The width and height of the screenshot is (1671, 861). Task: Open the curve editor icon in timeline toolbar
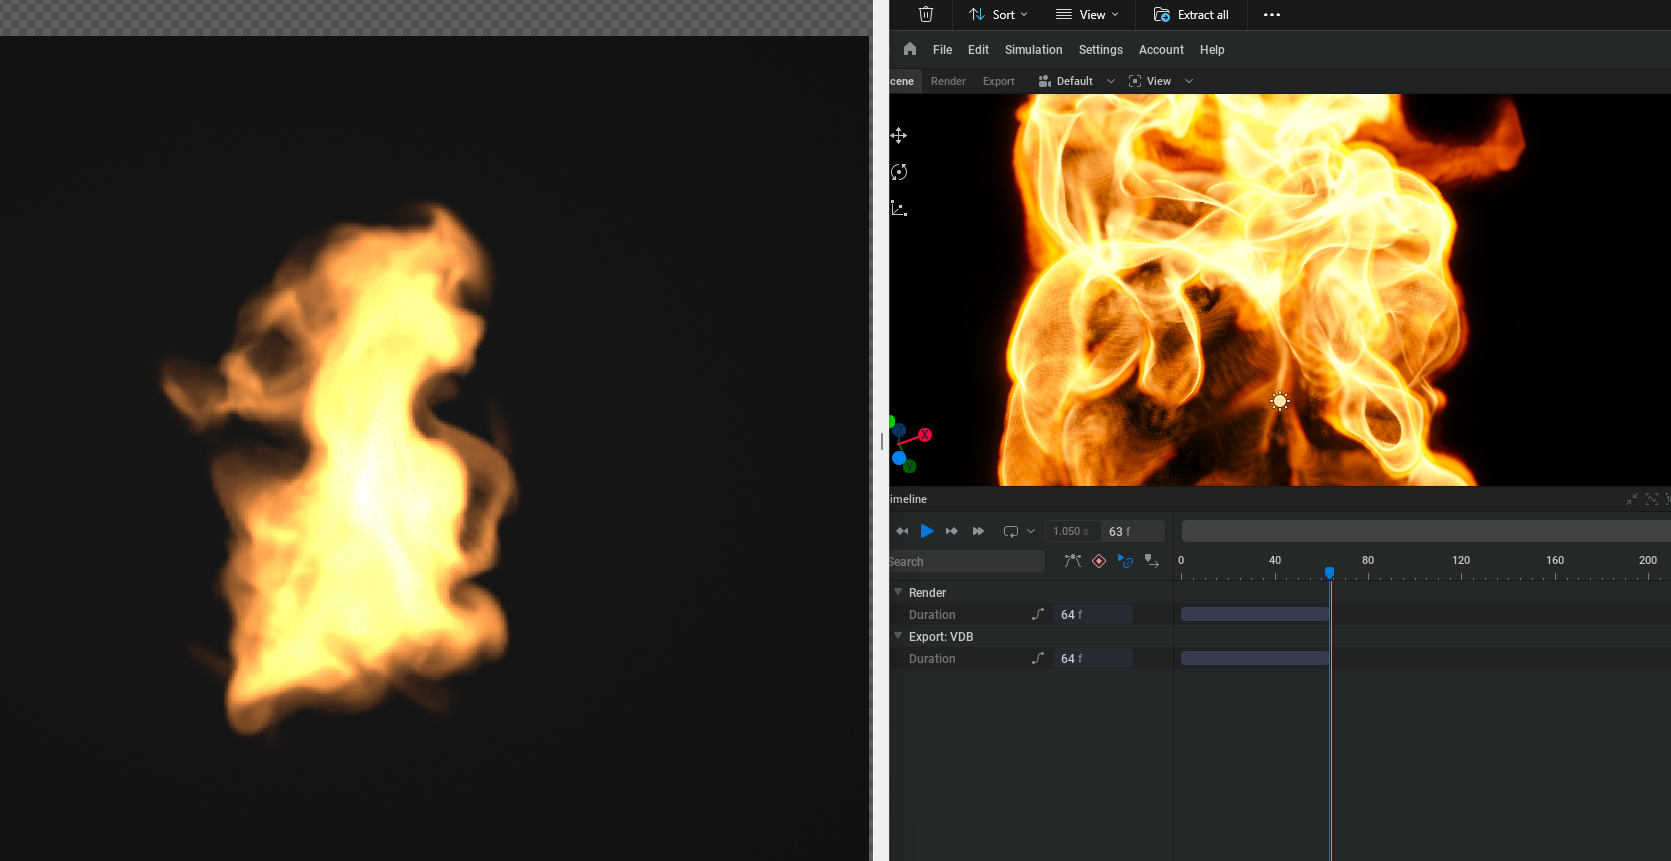pyautogui.click(x=1073, y=561)
